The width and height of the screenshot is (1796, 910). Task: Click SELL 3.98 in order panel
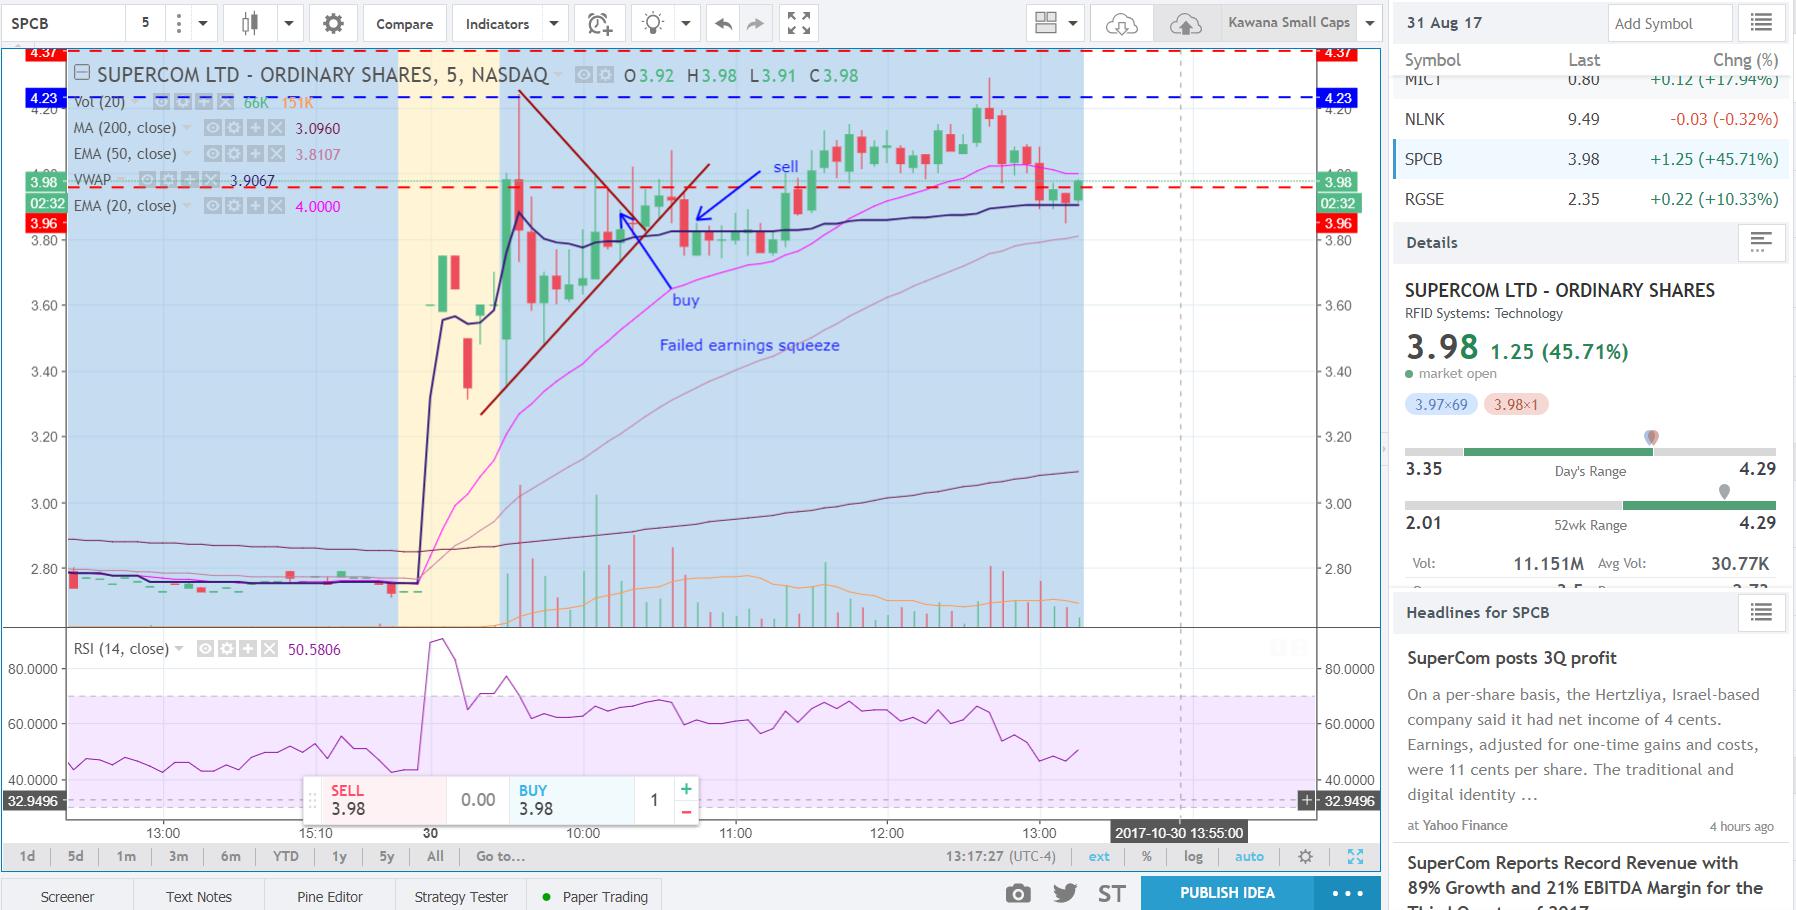(385, 800)
